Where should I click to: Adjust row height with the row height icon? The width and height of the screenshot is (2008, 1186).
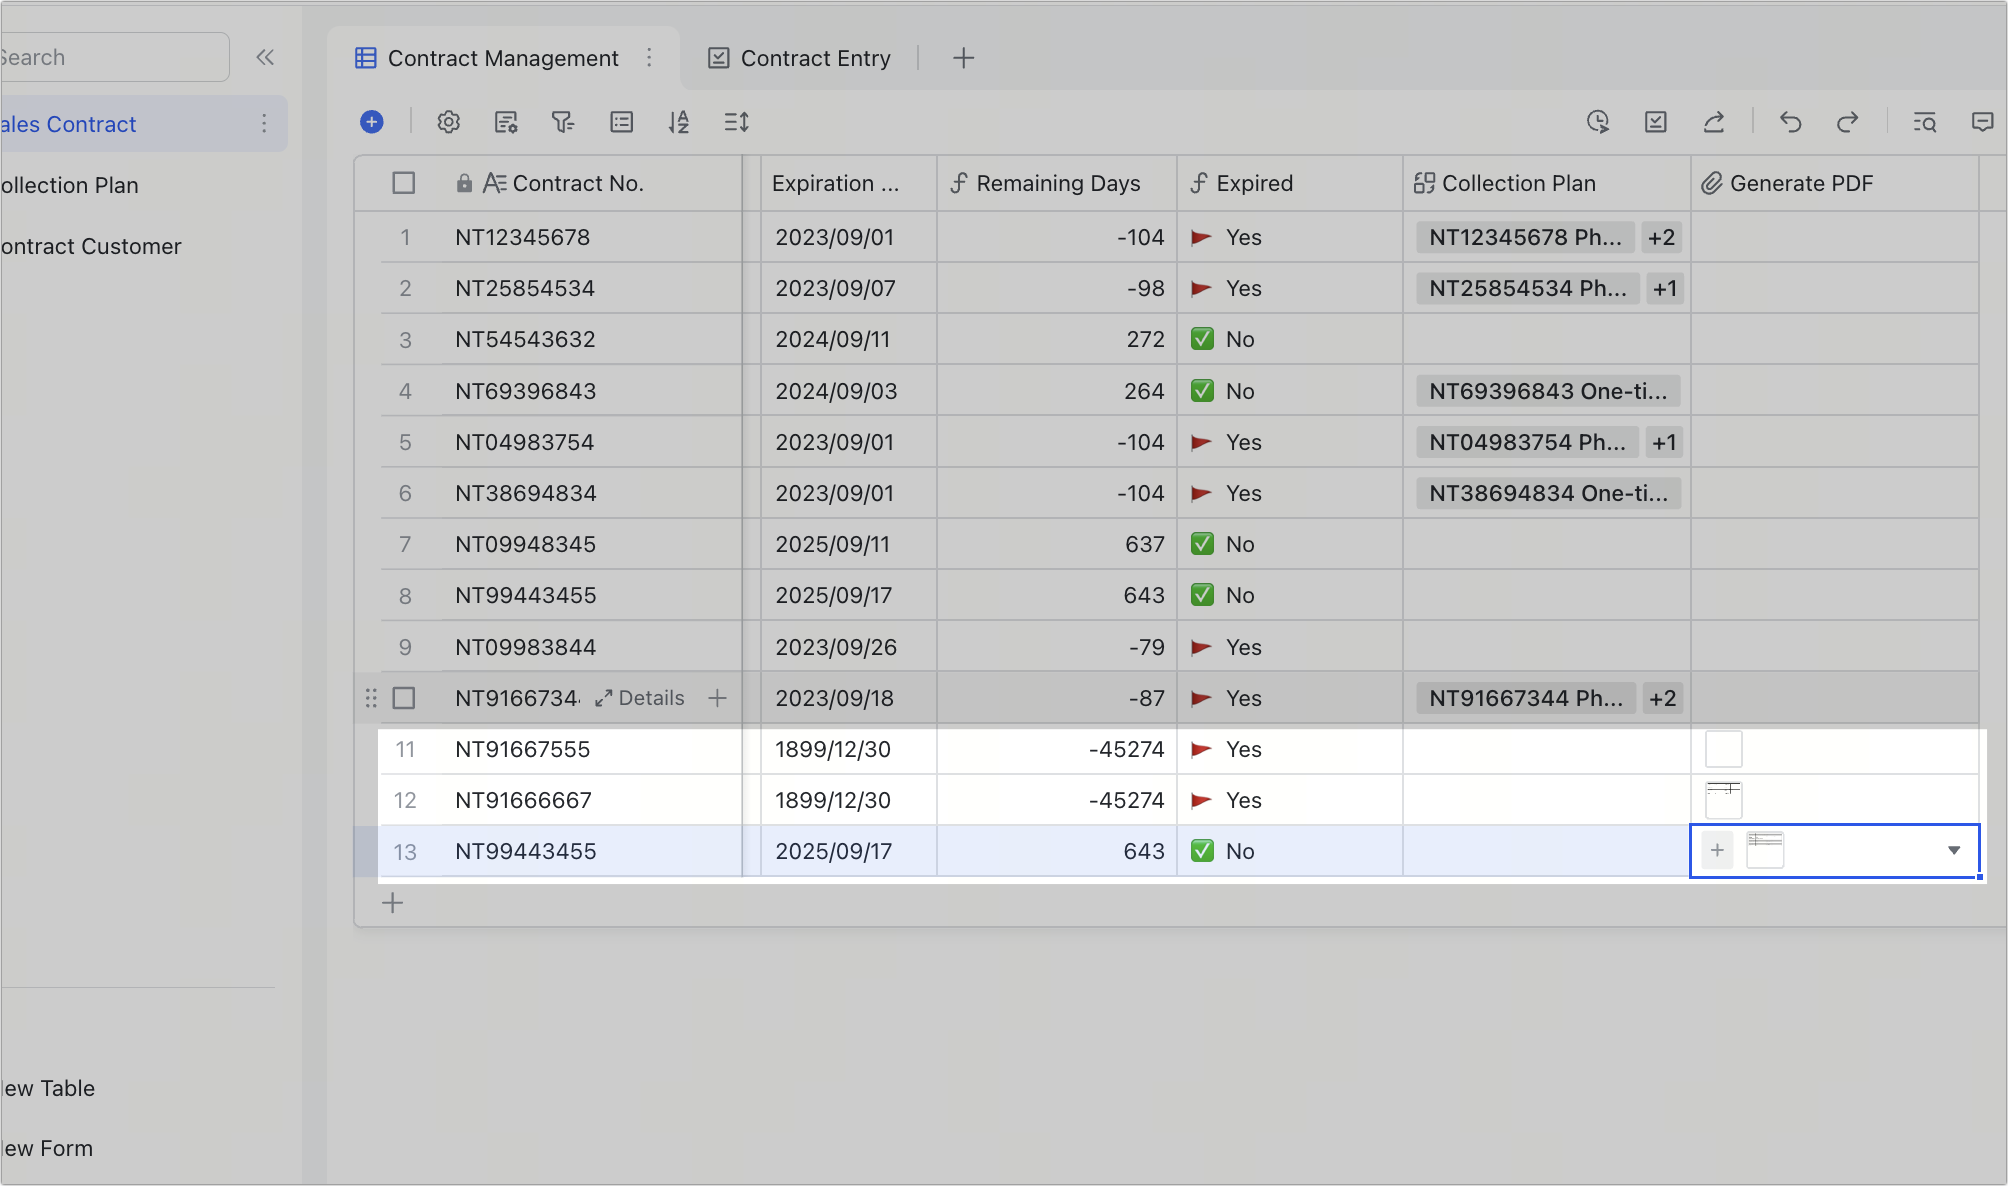tap(735, 122)
